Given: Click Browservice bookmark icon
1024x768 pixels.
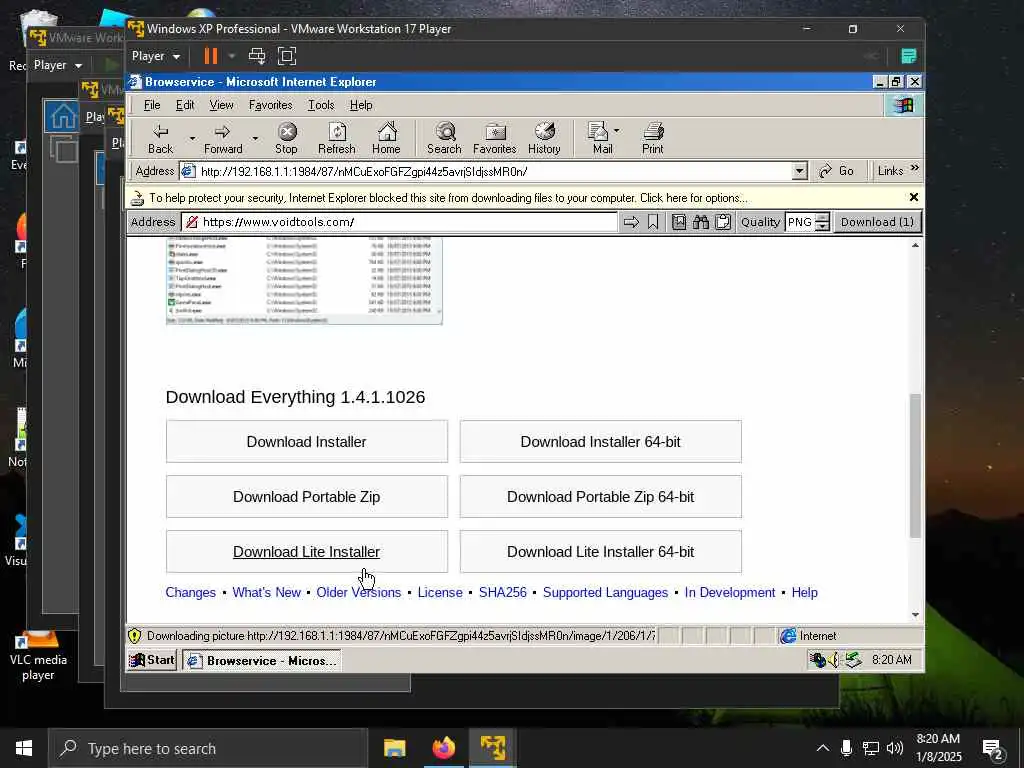Looking at the screenshot, I should point(652,222).
